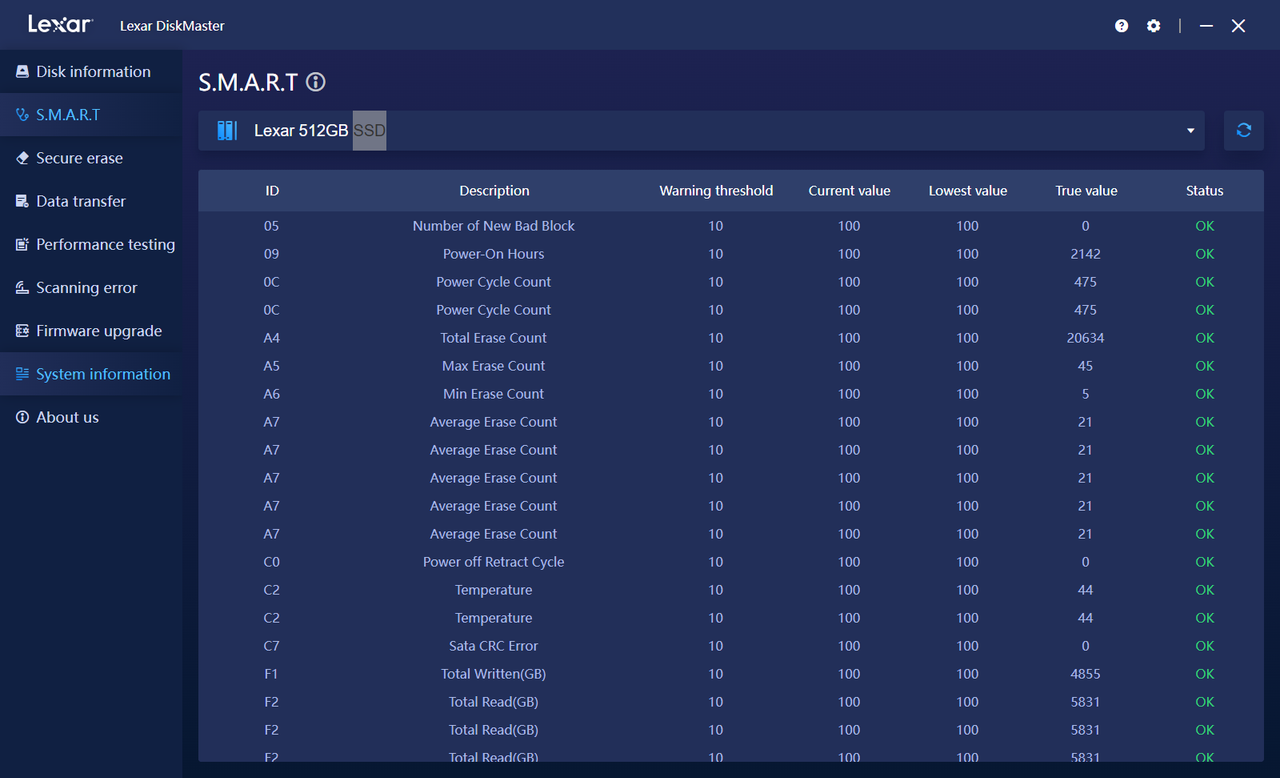
Task: Click the Current value column header
Action: (x=849, y=191)
